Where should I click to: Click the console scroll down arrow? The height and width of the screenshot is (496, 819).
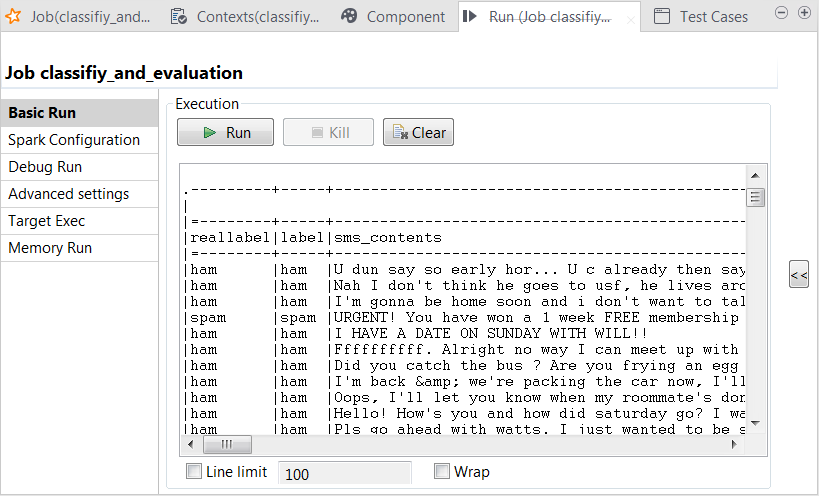tap(755, 423)
